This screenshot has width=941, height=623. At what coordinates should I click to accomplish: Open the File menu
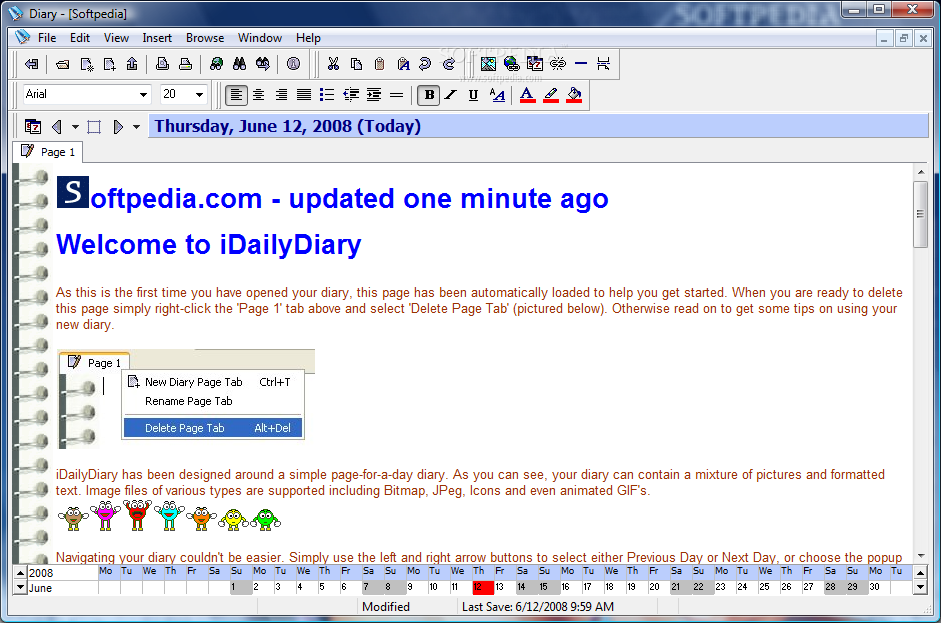click(x=47, y=38)
